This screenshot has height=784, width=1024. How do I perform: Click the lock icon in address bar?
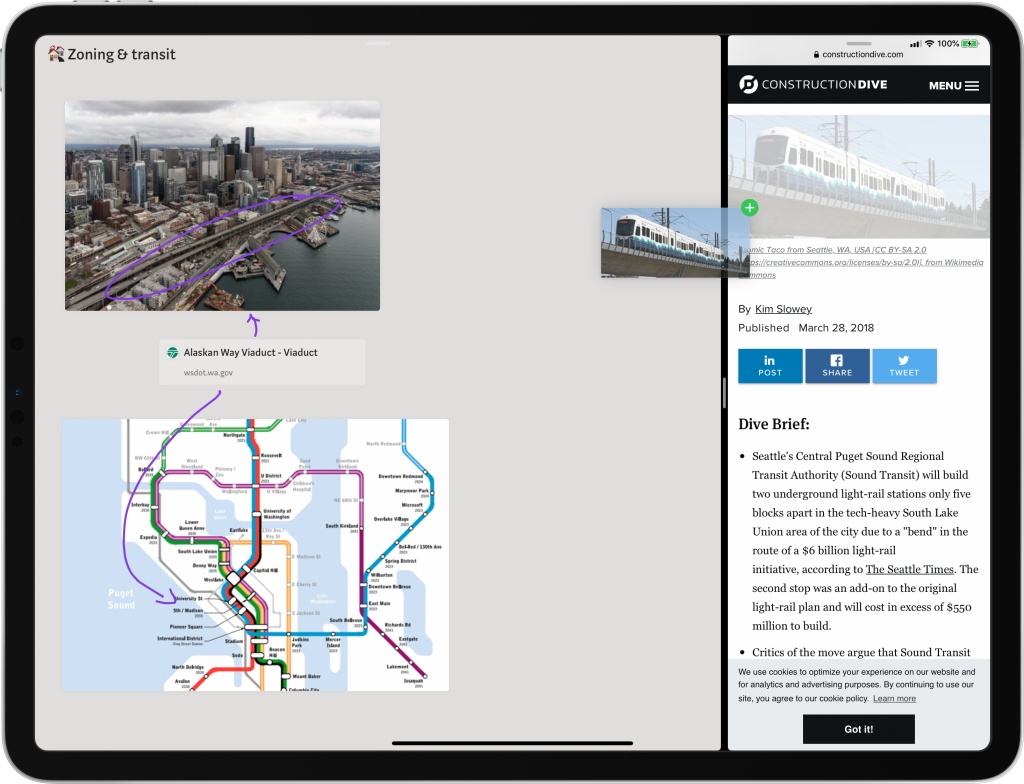coord(816,55)
